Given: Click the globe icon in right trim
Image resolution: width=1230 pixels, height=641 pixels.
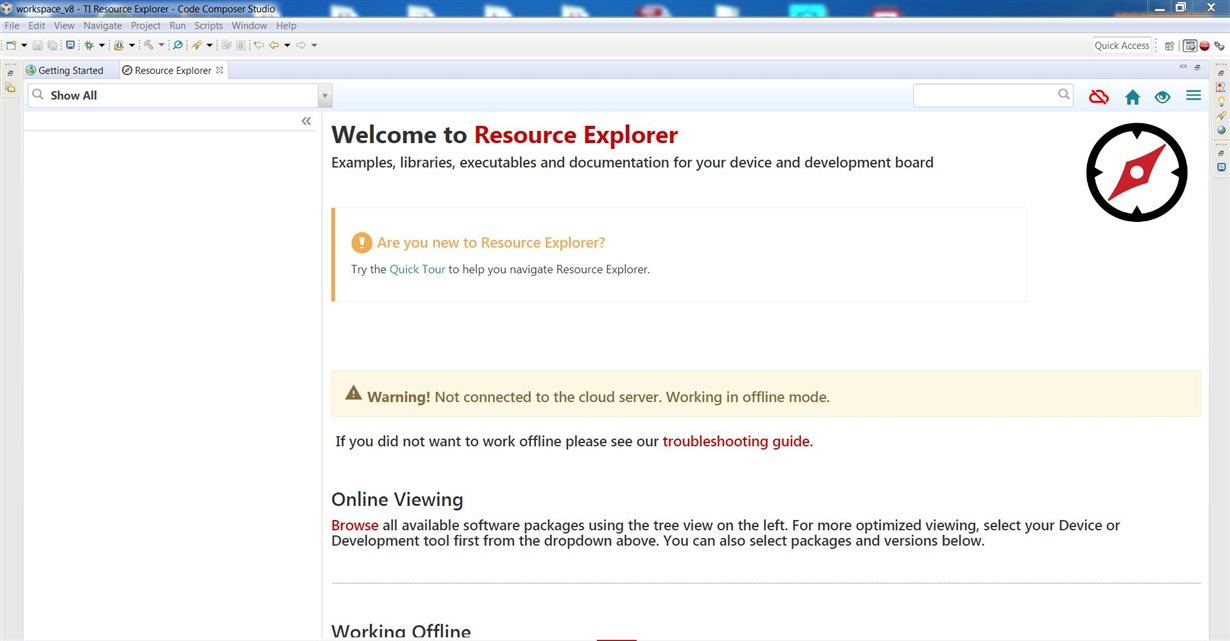Looking at the screenshot, I should [x=1221, y=130].
